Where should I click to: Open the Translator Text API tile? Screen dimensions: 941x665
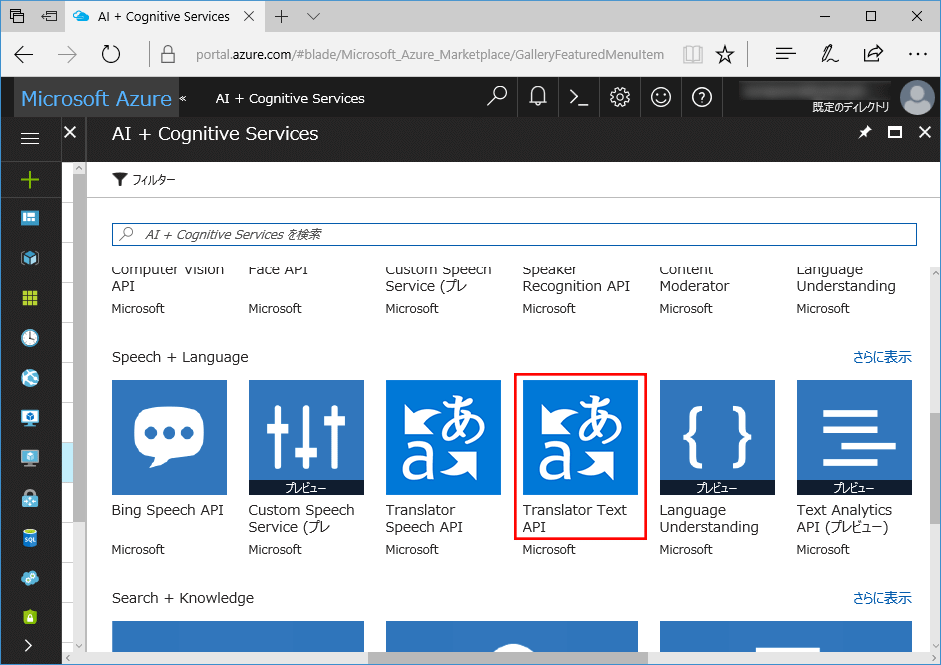[x=580, y=456]
